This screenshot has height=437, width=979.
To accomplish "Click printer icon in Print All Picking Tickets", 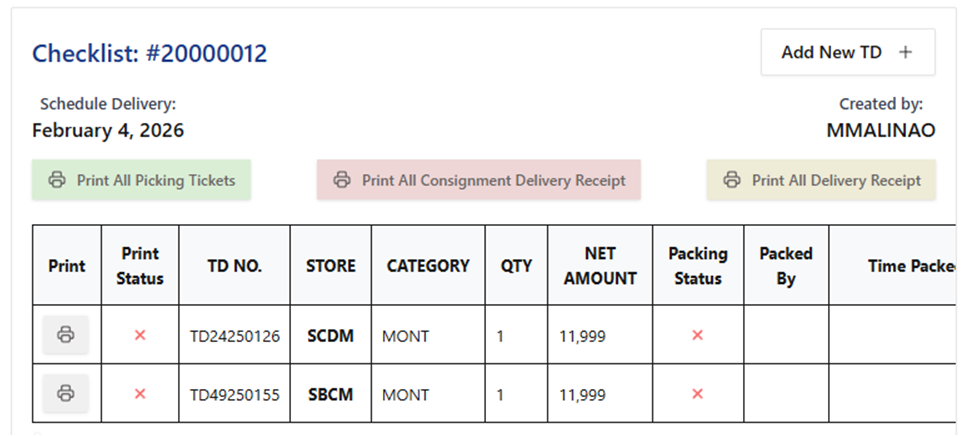I will point(57,180).
